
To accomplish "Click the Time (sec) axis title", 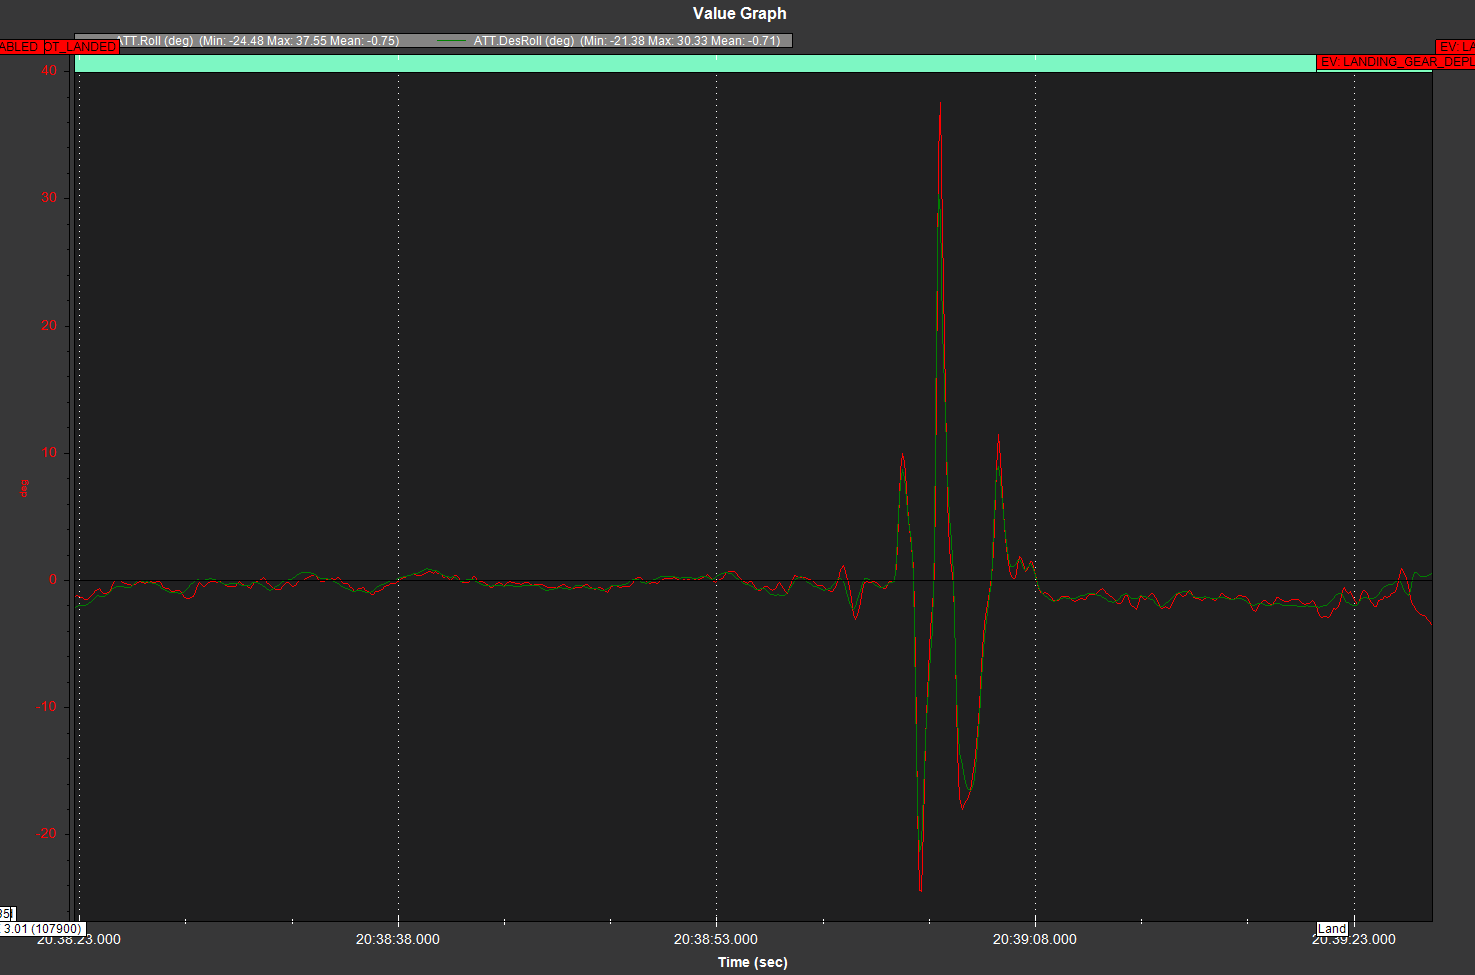I will point(753,963).
